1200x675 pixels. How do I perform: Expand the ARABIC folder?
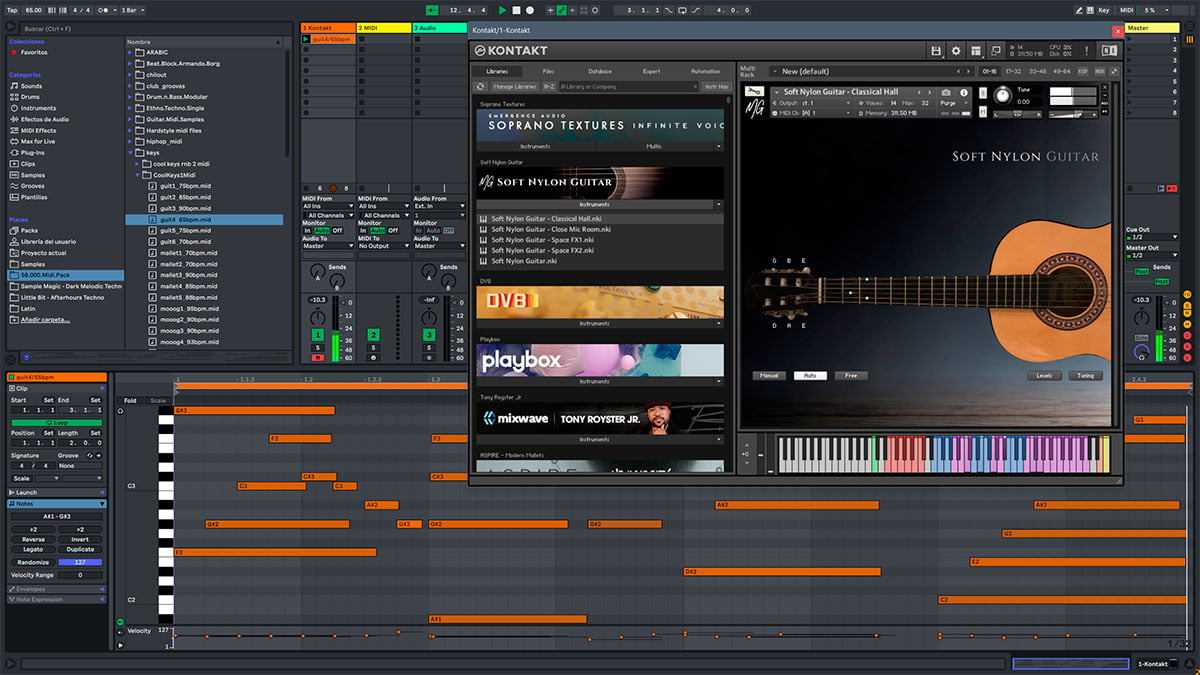(x=130, y=52)
